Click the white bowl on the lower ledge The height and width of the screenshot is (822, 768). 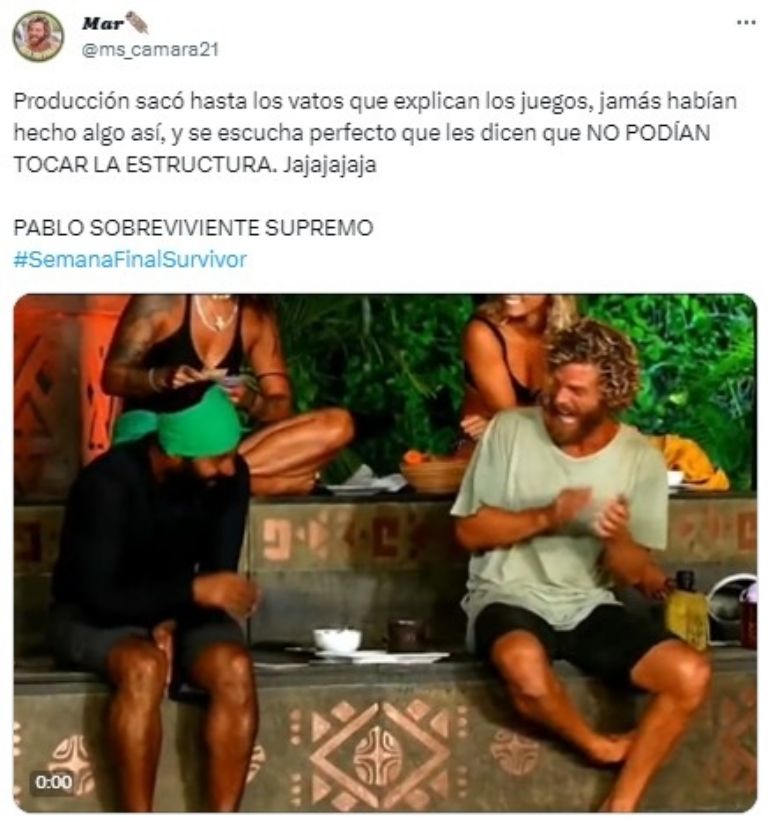pyautogui.click(x=337, y=641)
